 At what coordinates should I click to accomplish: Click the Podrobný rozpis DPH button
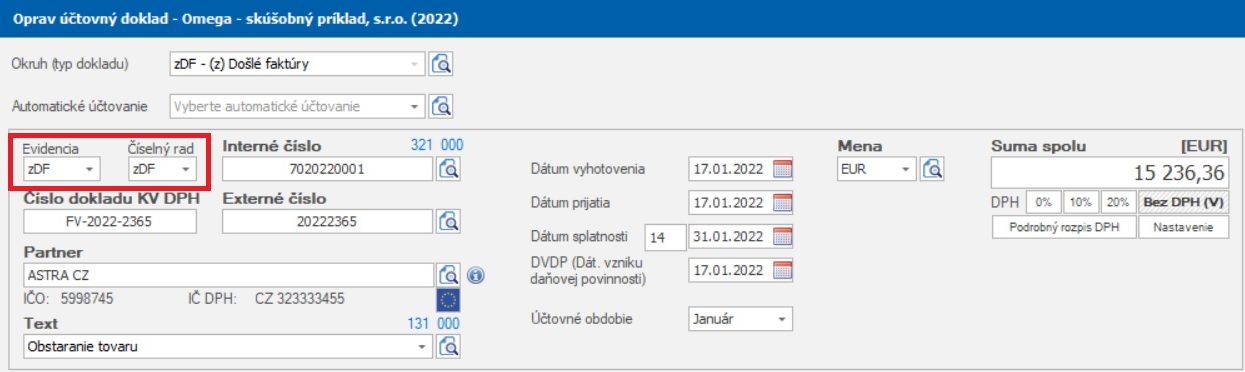[1064, 227]
